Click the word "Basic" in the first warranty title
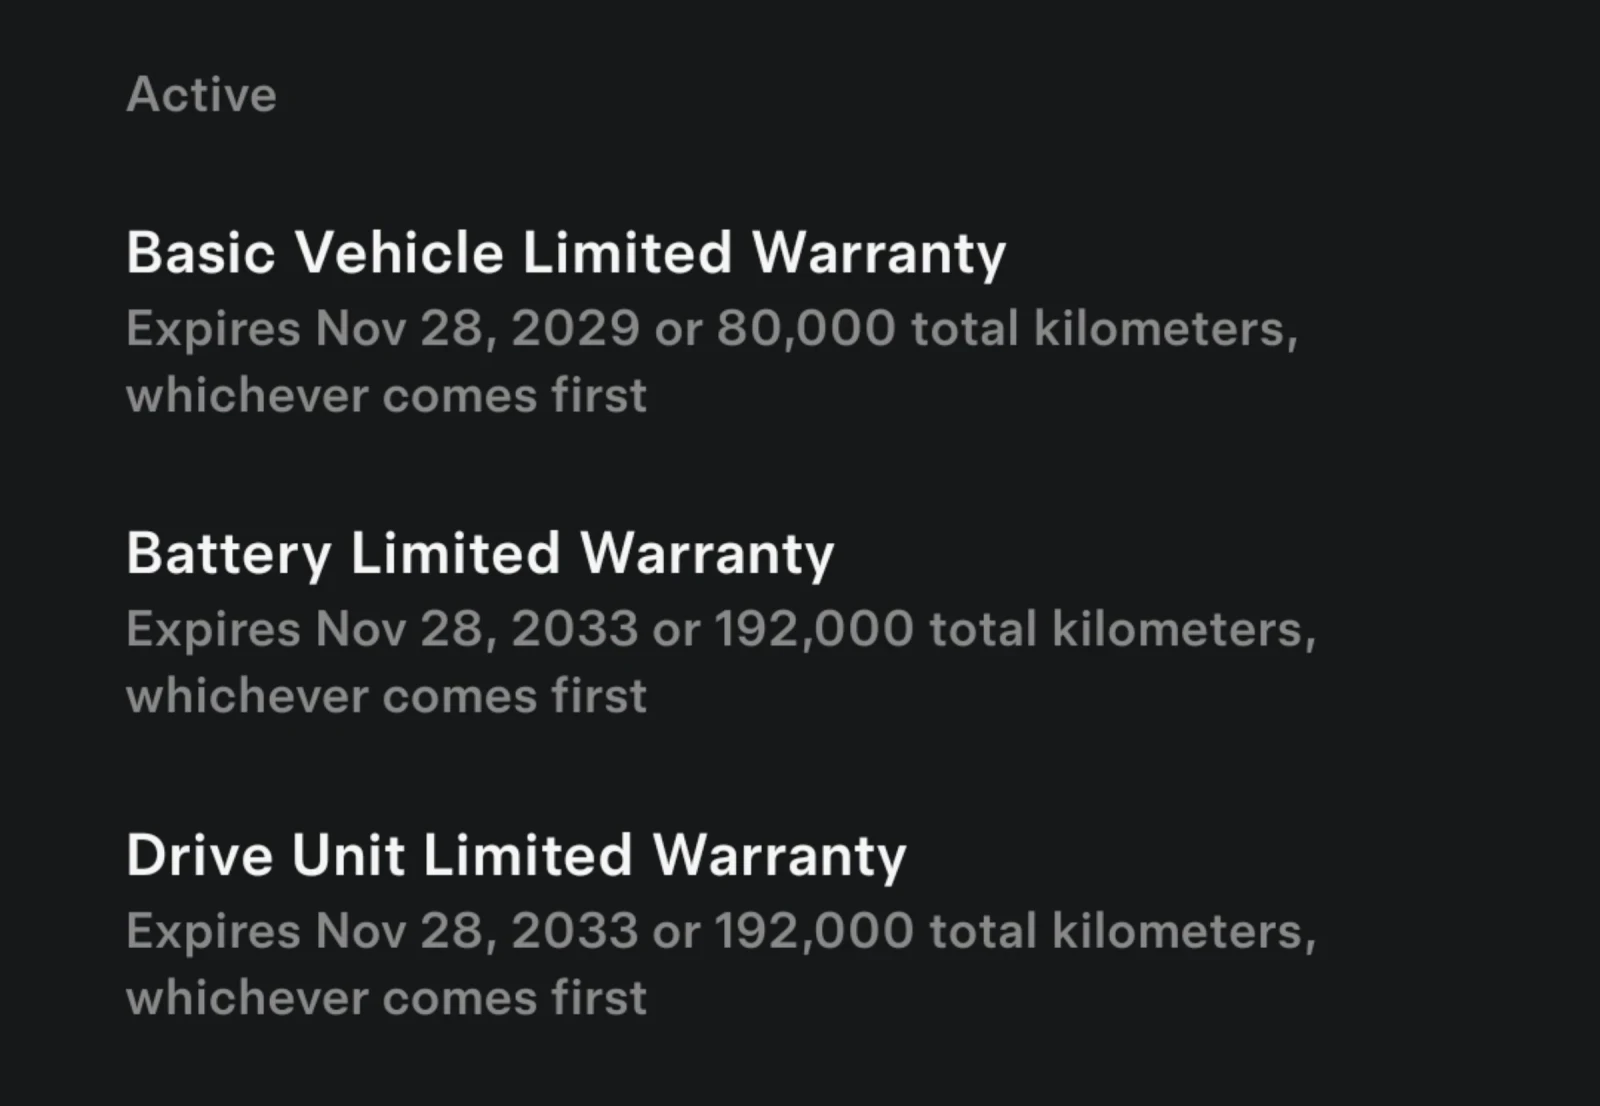 200,252
